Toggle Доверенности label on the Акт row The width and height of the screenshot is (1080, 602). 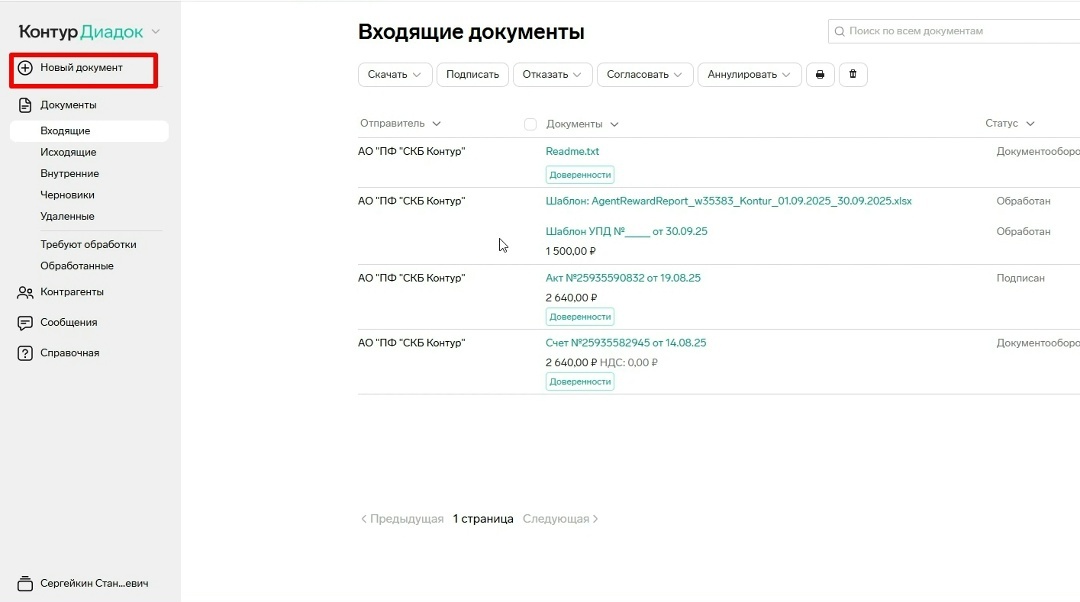tap(579, 316)
